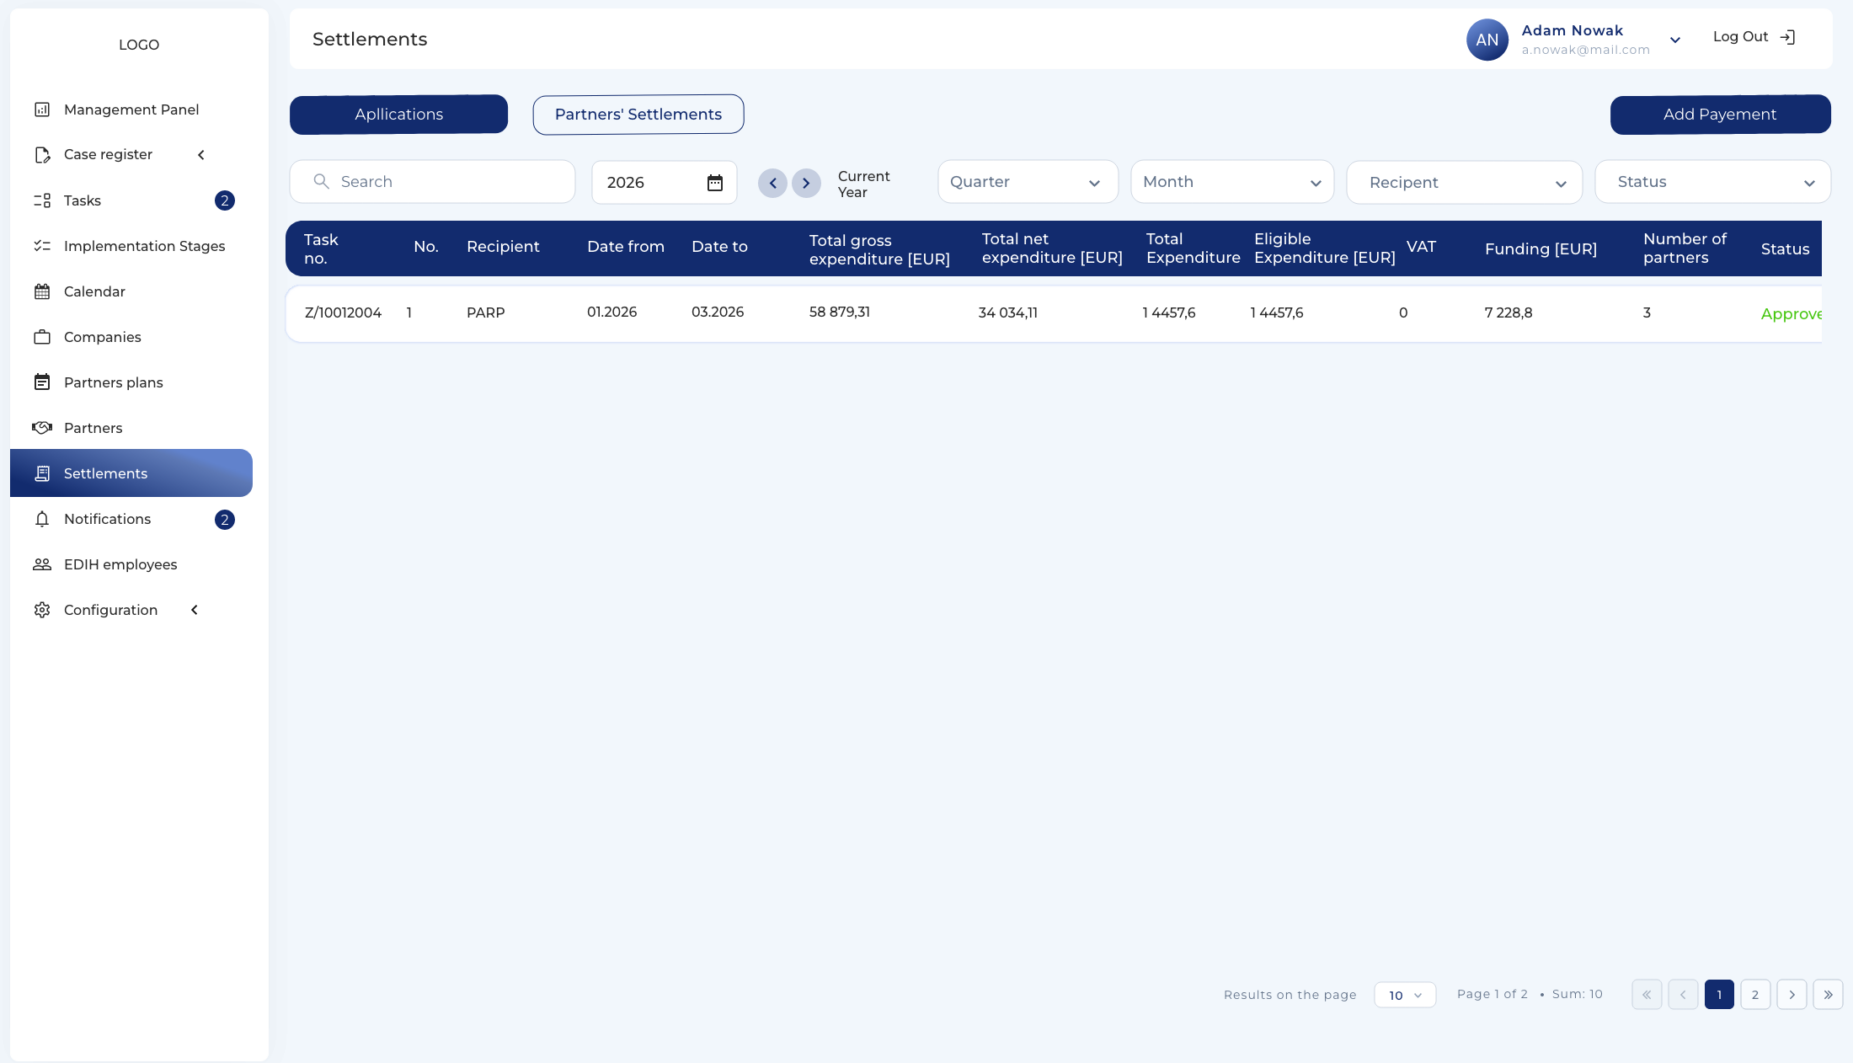1853x1063 pixels.
Task: Click the 7 228,8 funding value
Action: tap(1508, 313)
